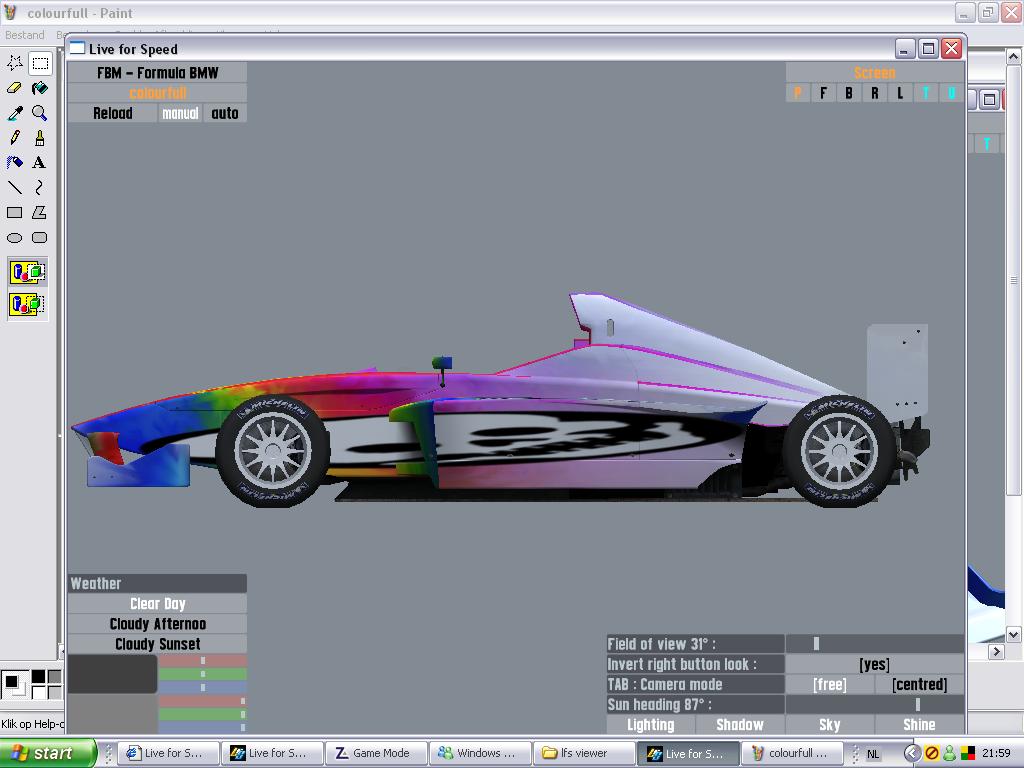This screenshot has height=768, width=1024.
Task: Click the Sun heading slider
Action: click(x=875, y=705)
